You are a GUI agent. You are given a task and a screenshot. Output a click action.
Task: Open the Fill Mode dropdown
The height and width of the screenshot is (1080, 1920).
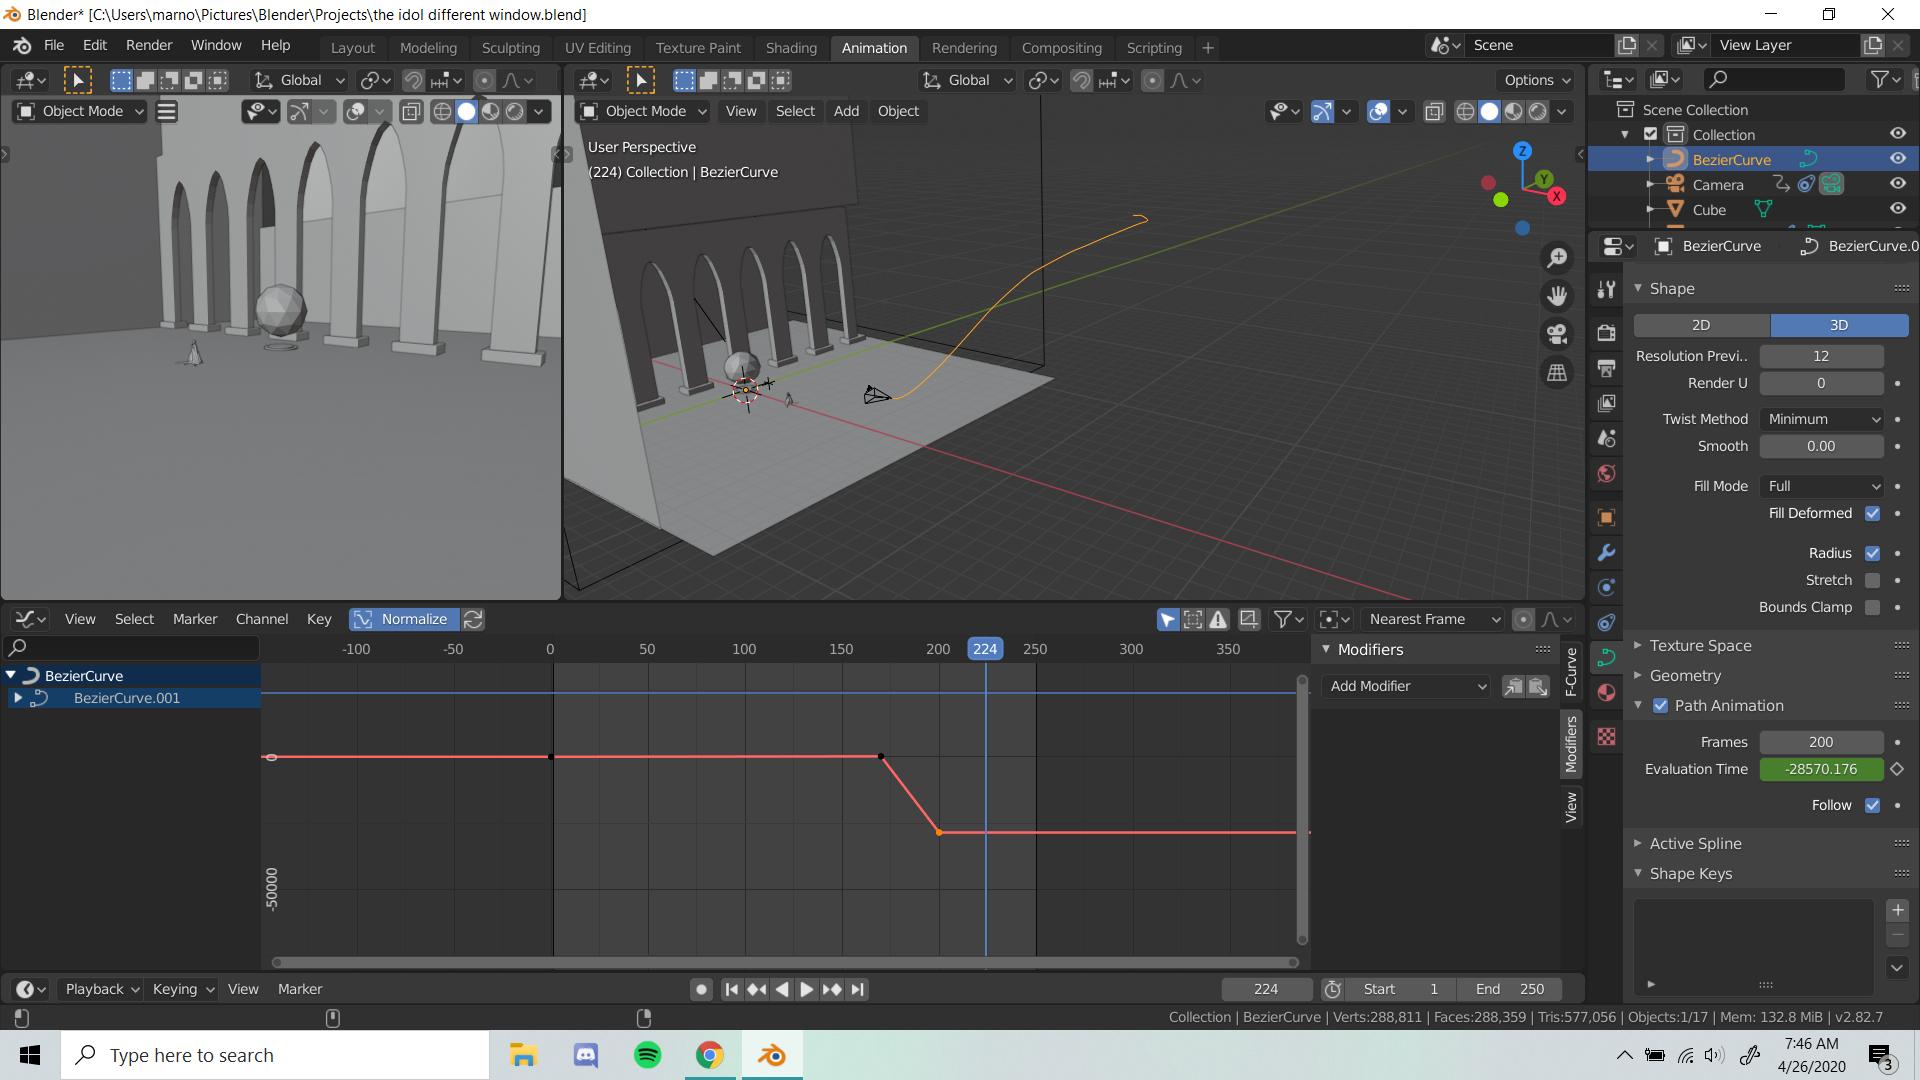1821,486
